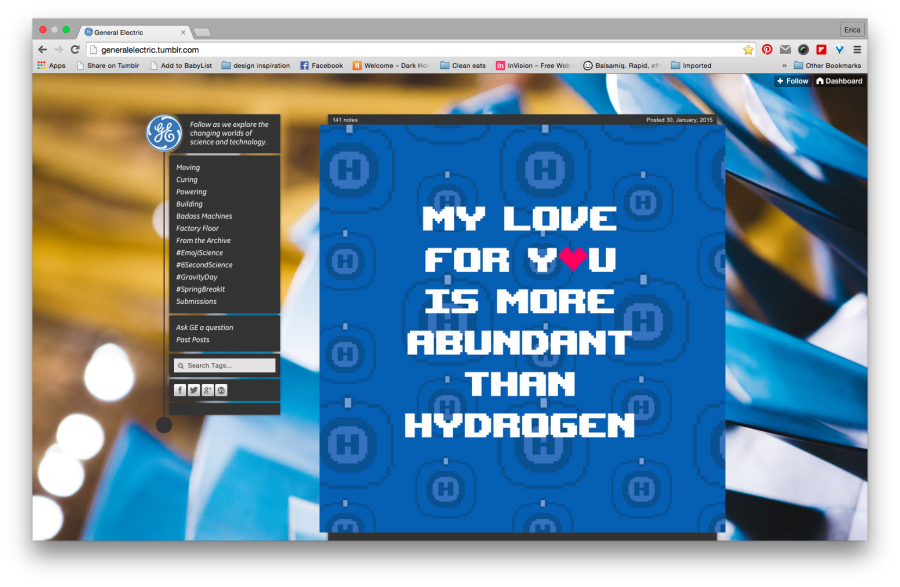Open the Other Bookmarks folder
Image resolution: width=900 pixels, height=587 pixels.
(x=826, y=66)
